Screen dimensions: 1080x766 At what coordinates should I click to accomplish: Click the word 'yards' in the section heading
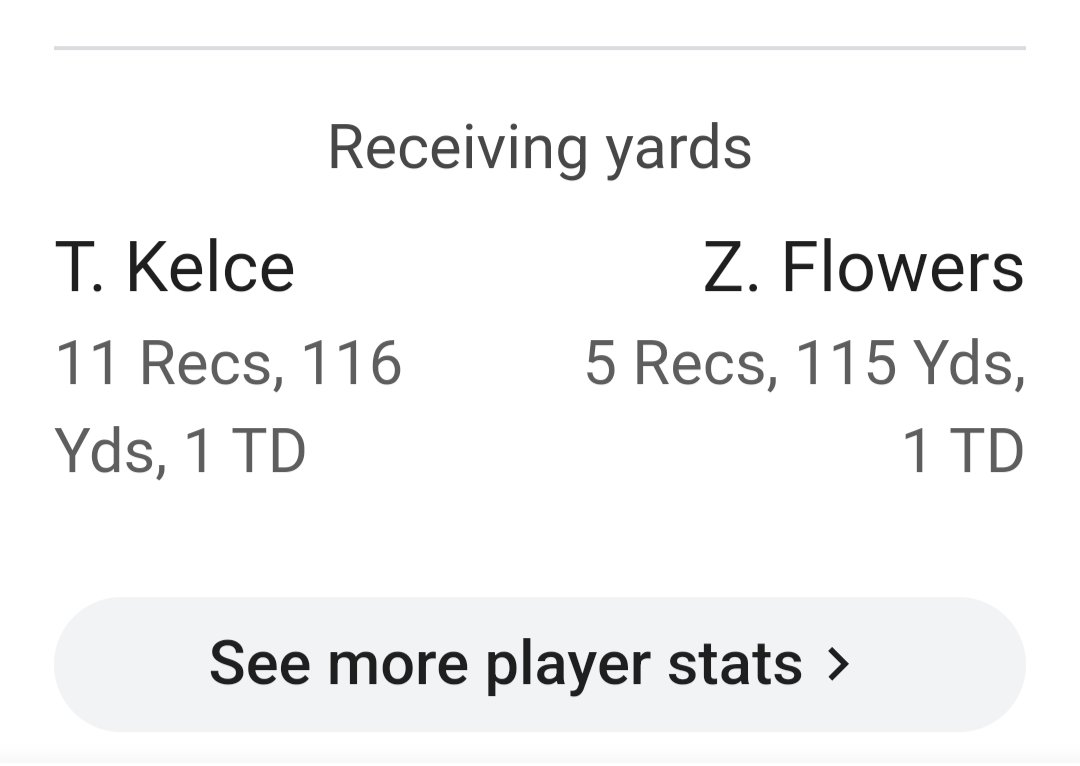678,150
